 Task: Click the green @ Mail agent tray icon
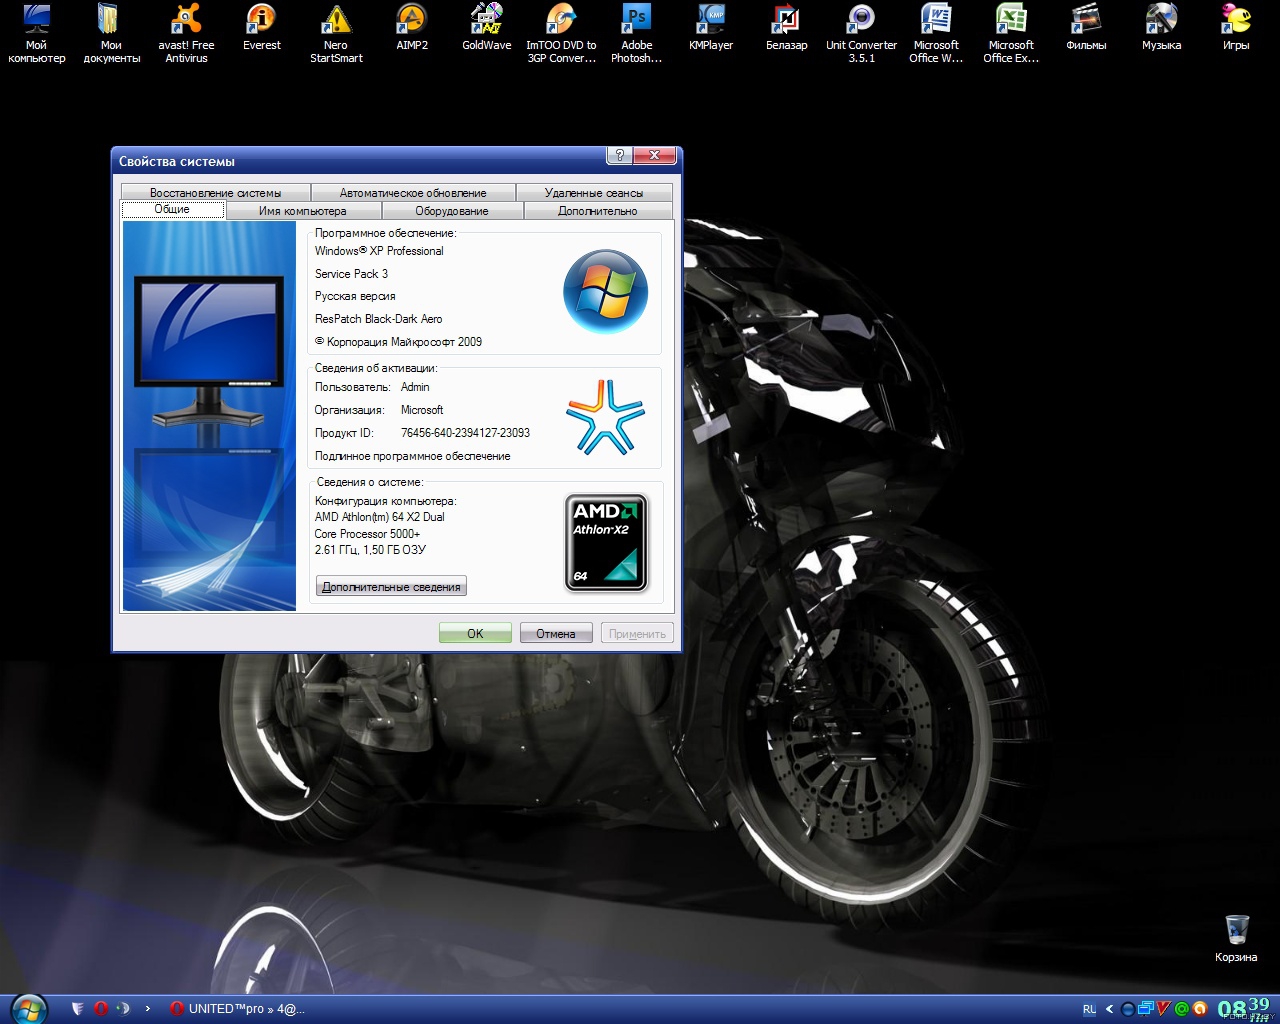click(1182, 1009)
